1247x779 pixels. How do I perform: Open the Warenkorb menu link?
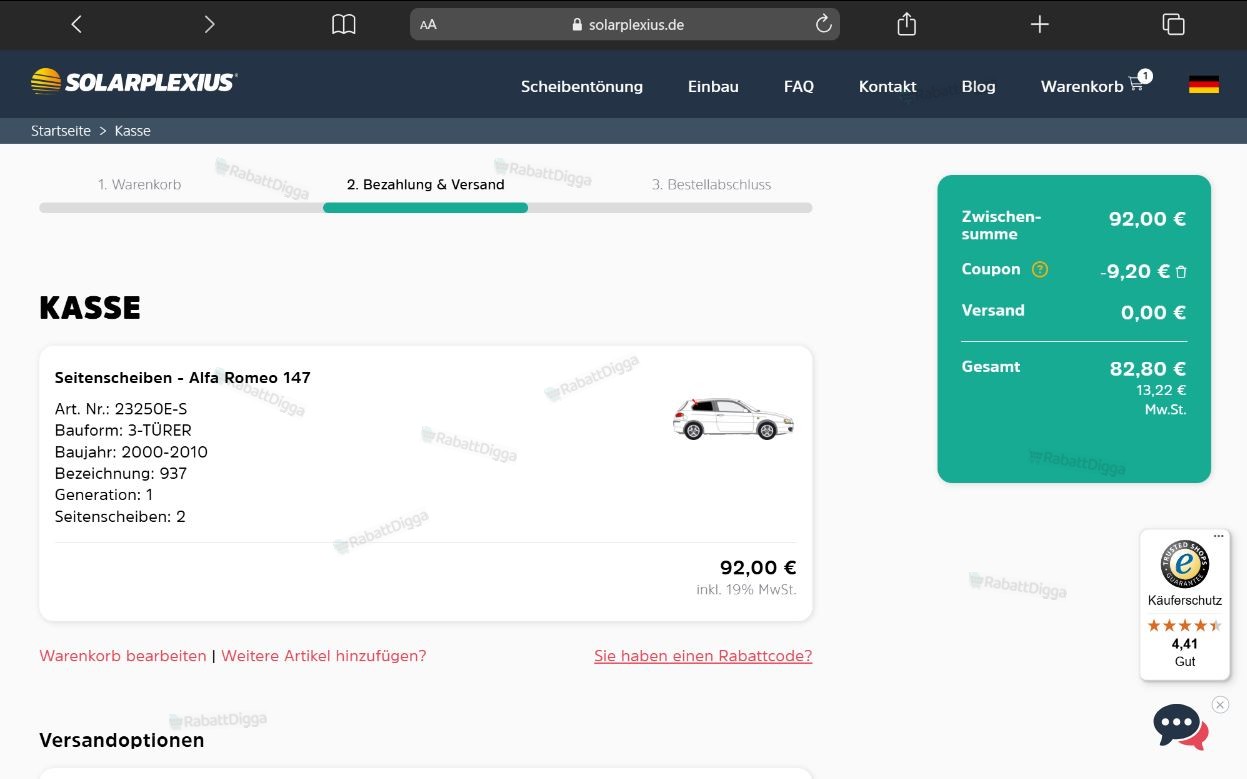[x=1082, y=86]
